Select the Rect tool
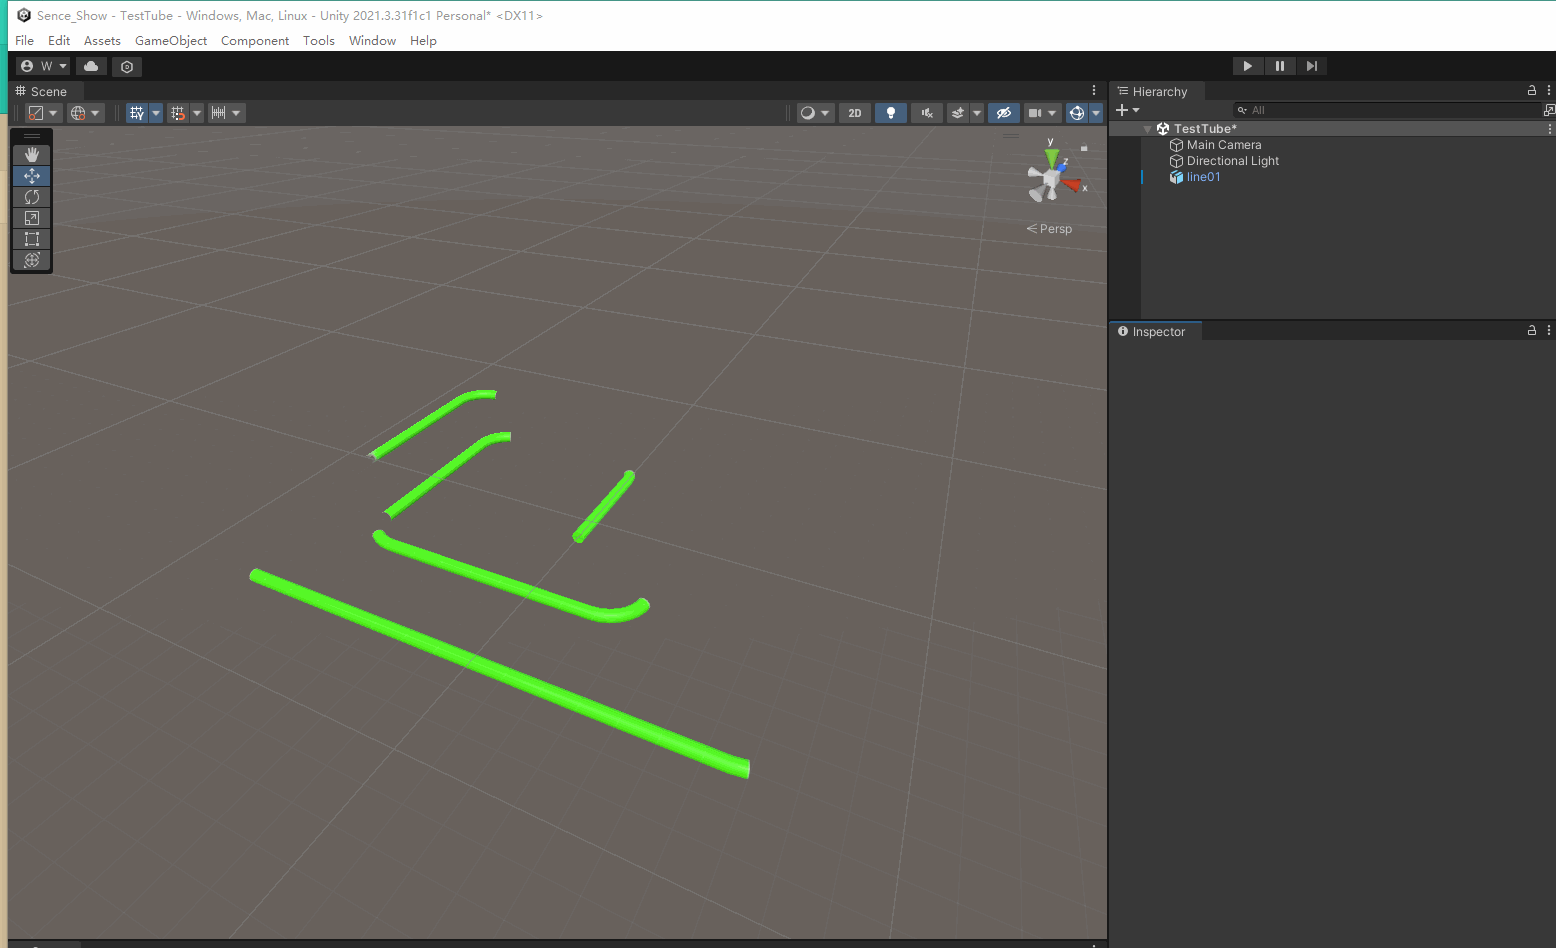The width and height of the screenshot is (1556, 948). (x=32, y=239)
